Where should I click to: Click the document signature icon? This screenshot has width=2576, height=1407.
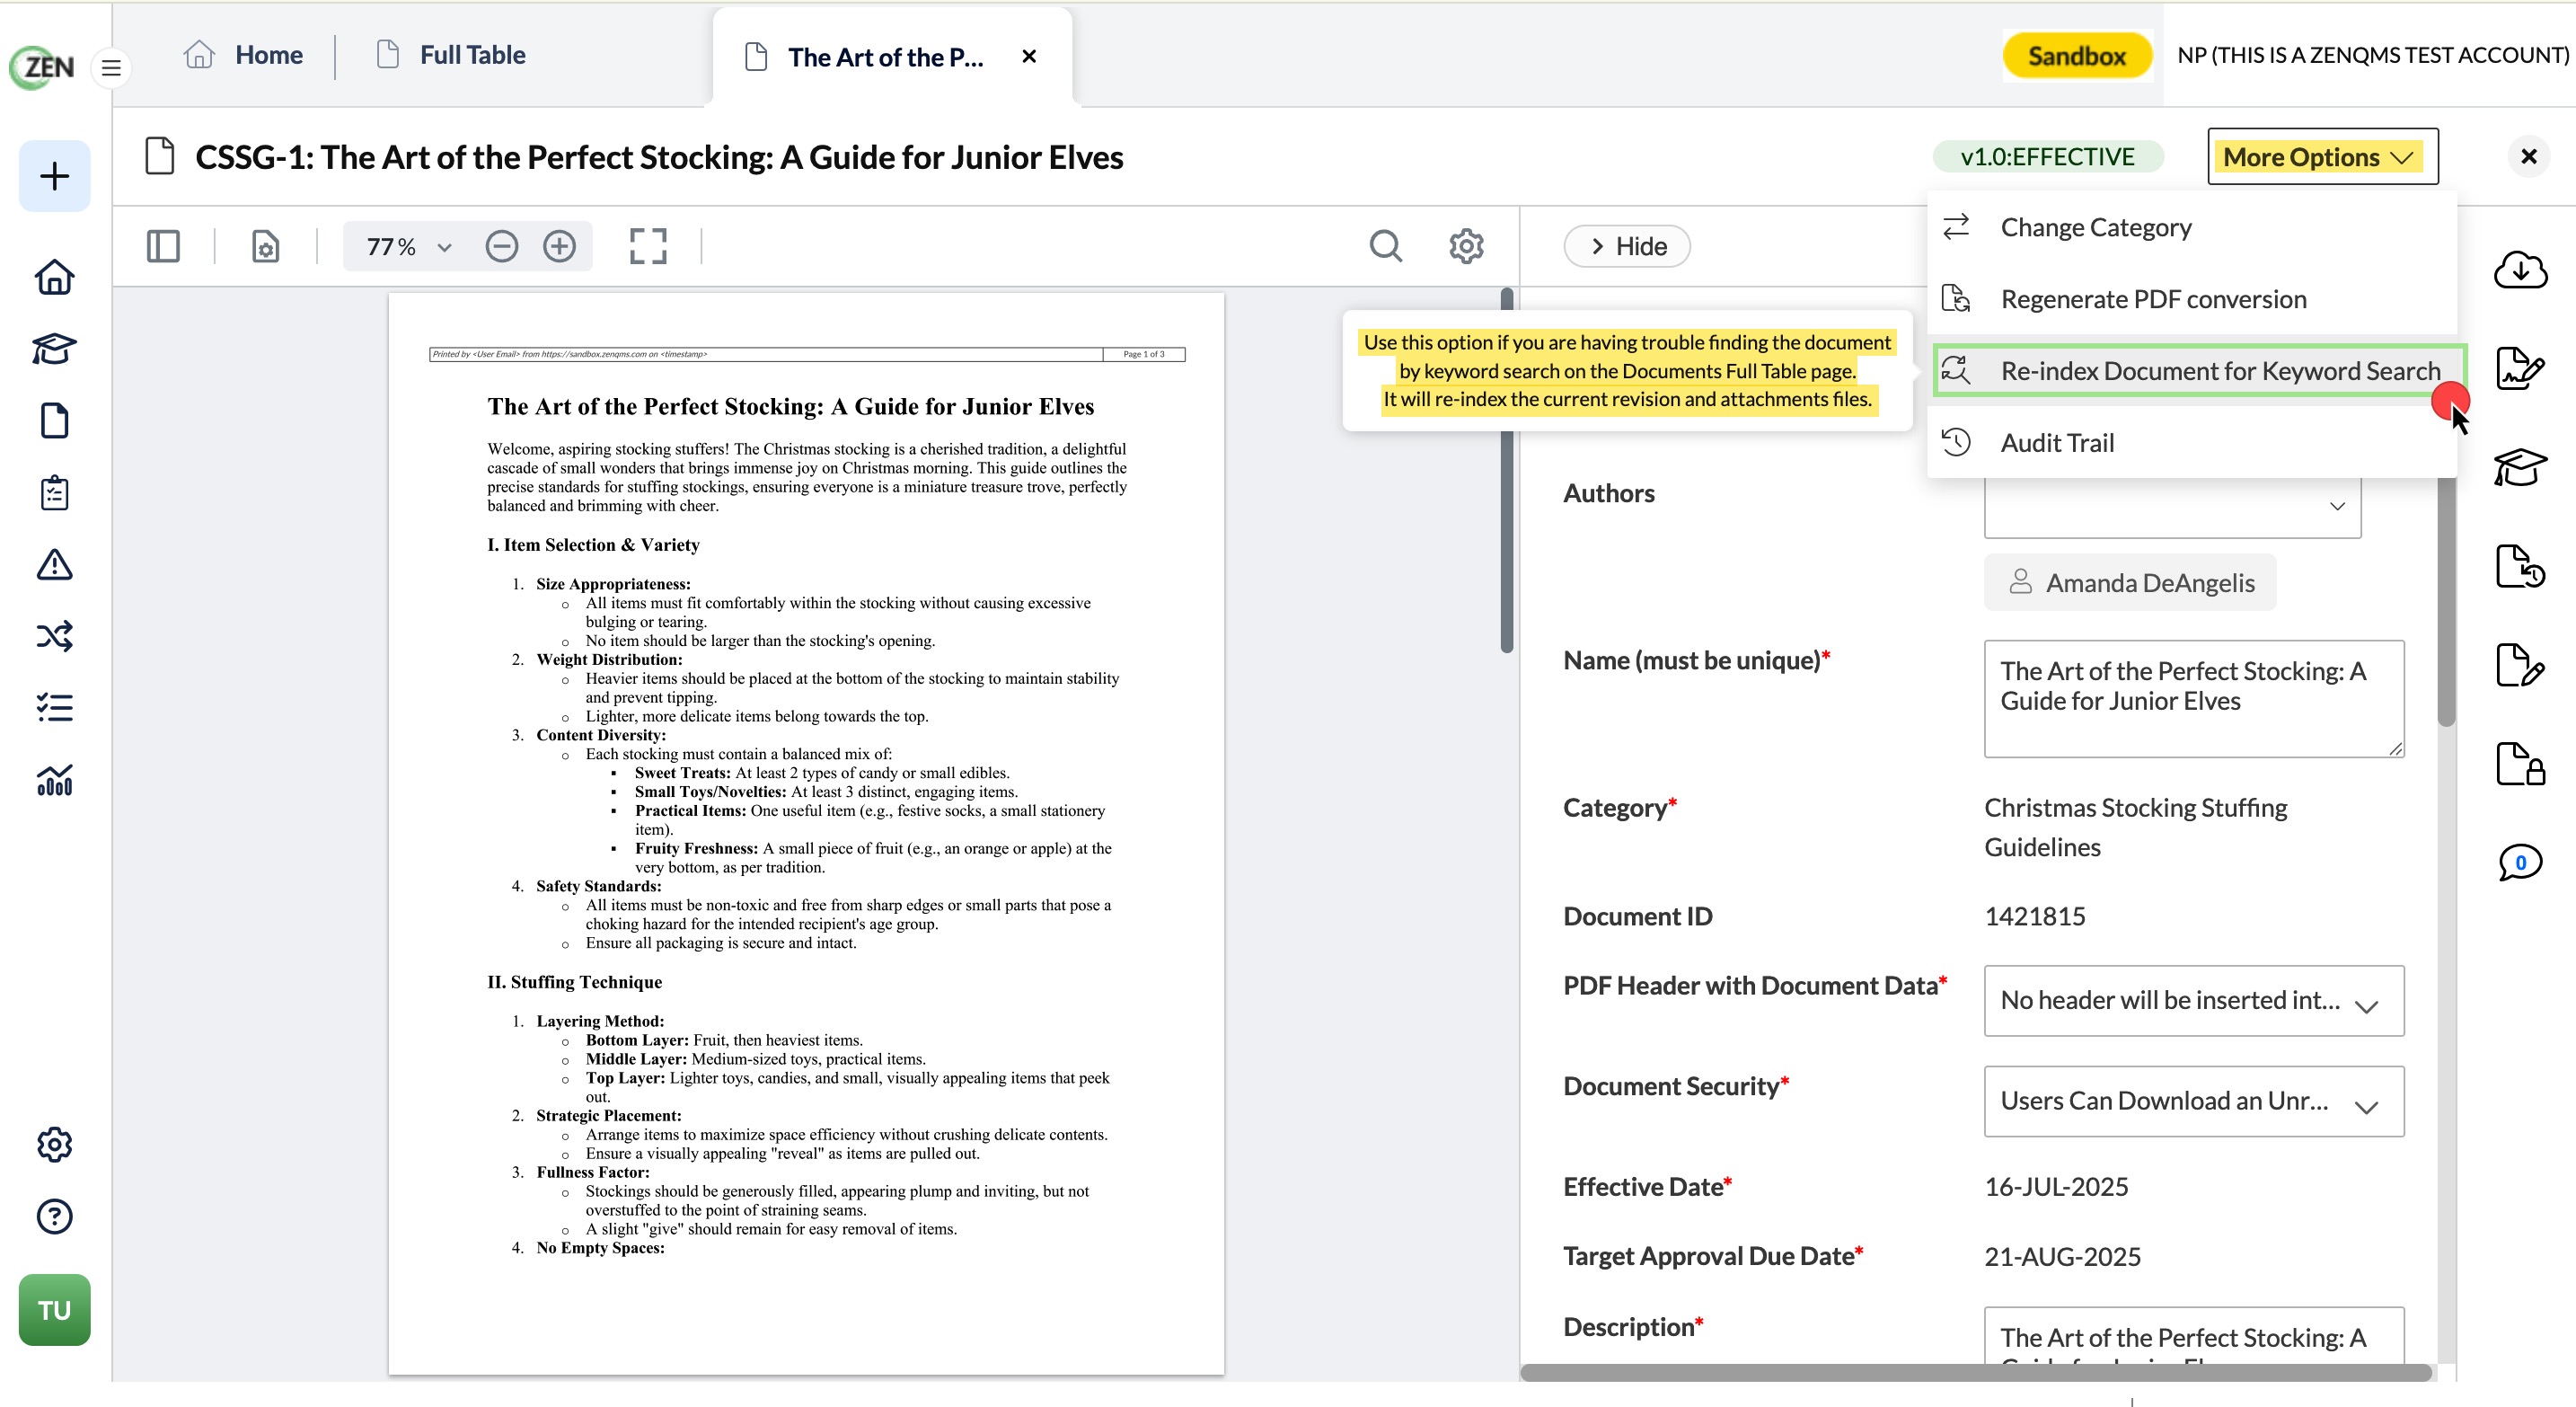tap(2519, 368)
